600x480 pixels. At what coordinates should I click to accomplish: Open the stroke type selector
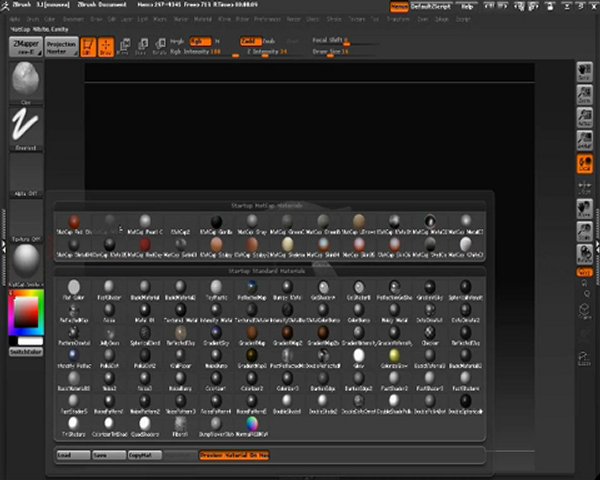[x=28, y=125]
